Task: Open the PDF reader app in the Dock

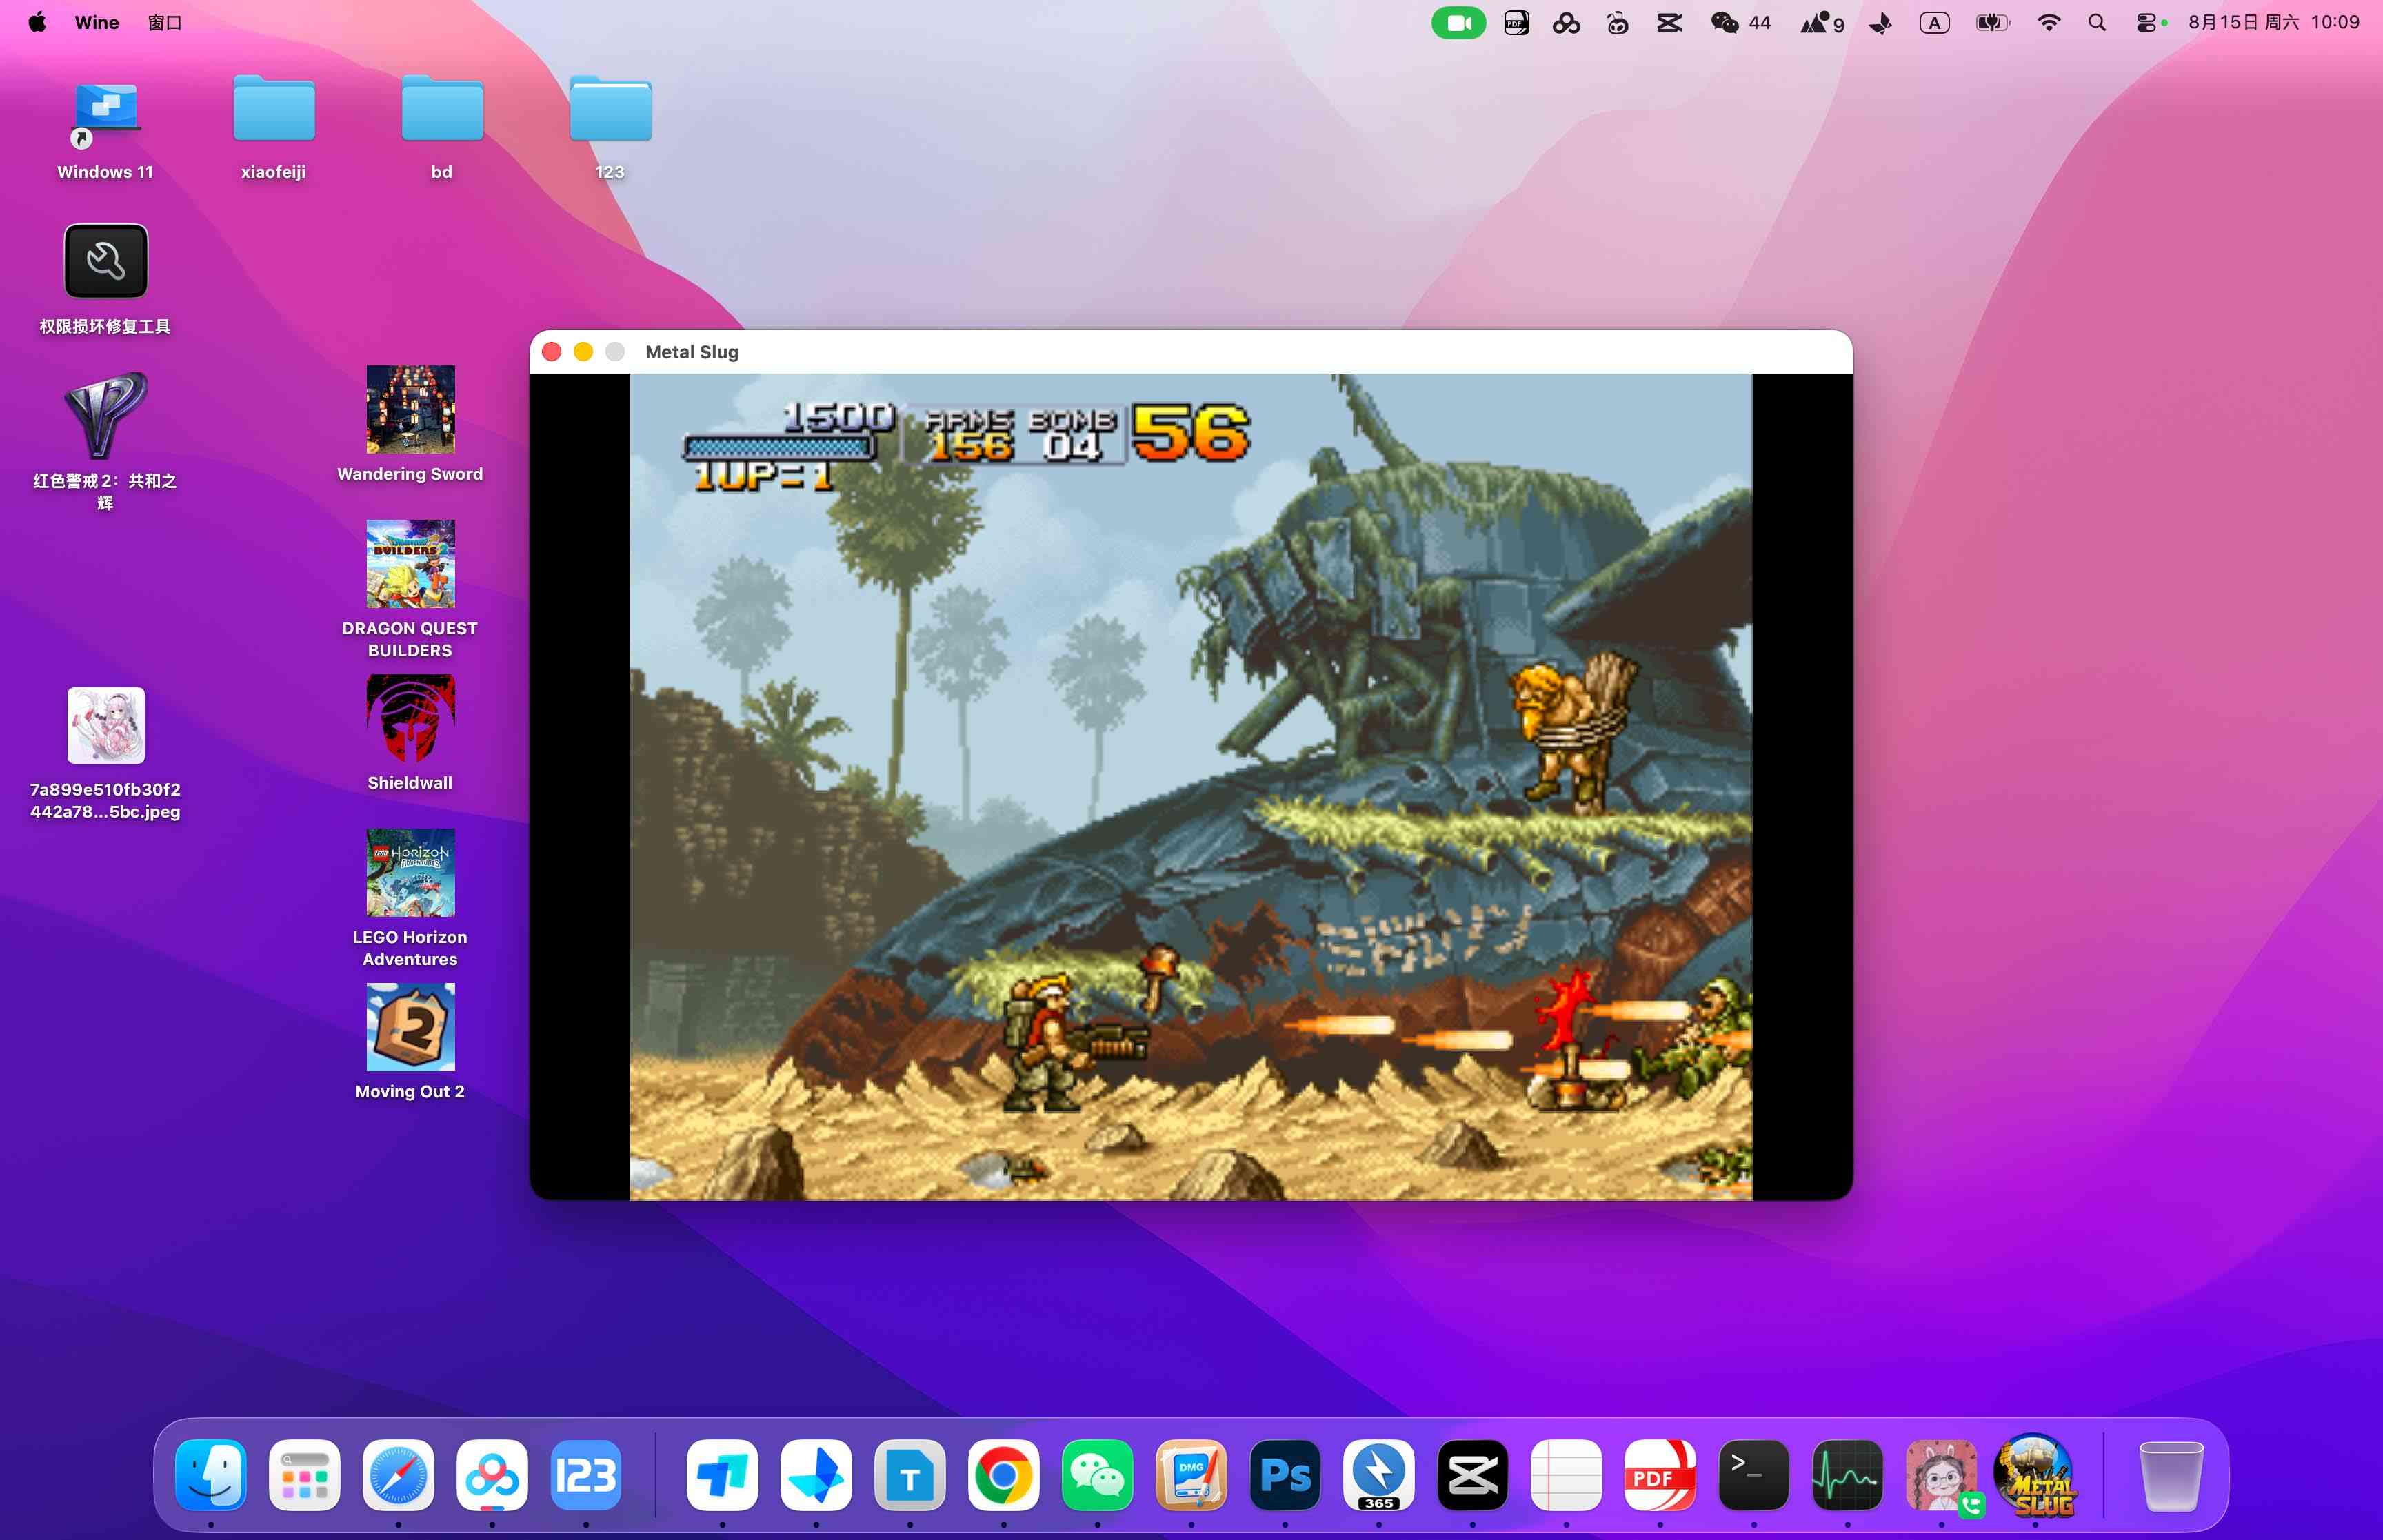Action: pyautogui.click(x=1660, y=1475)
